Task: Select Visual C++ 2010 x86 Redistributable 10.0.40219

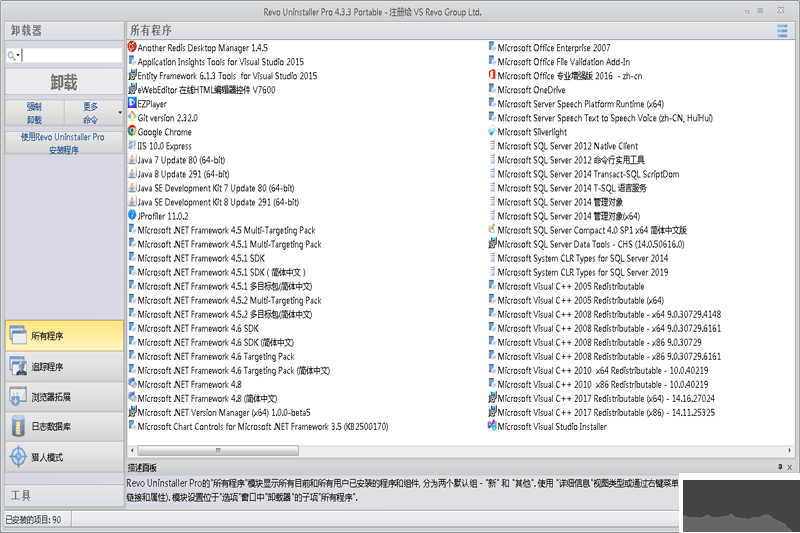Action: tap(598, 384)
